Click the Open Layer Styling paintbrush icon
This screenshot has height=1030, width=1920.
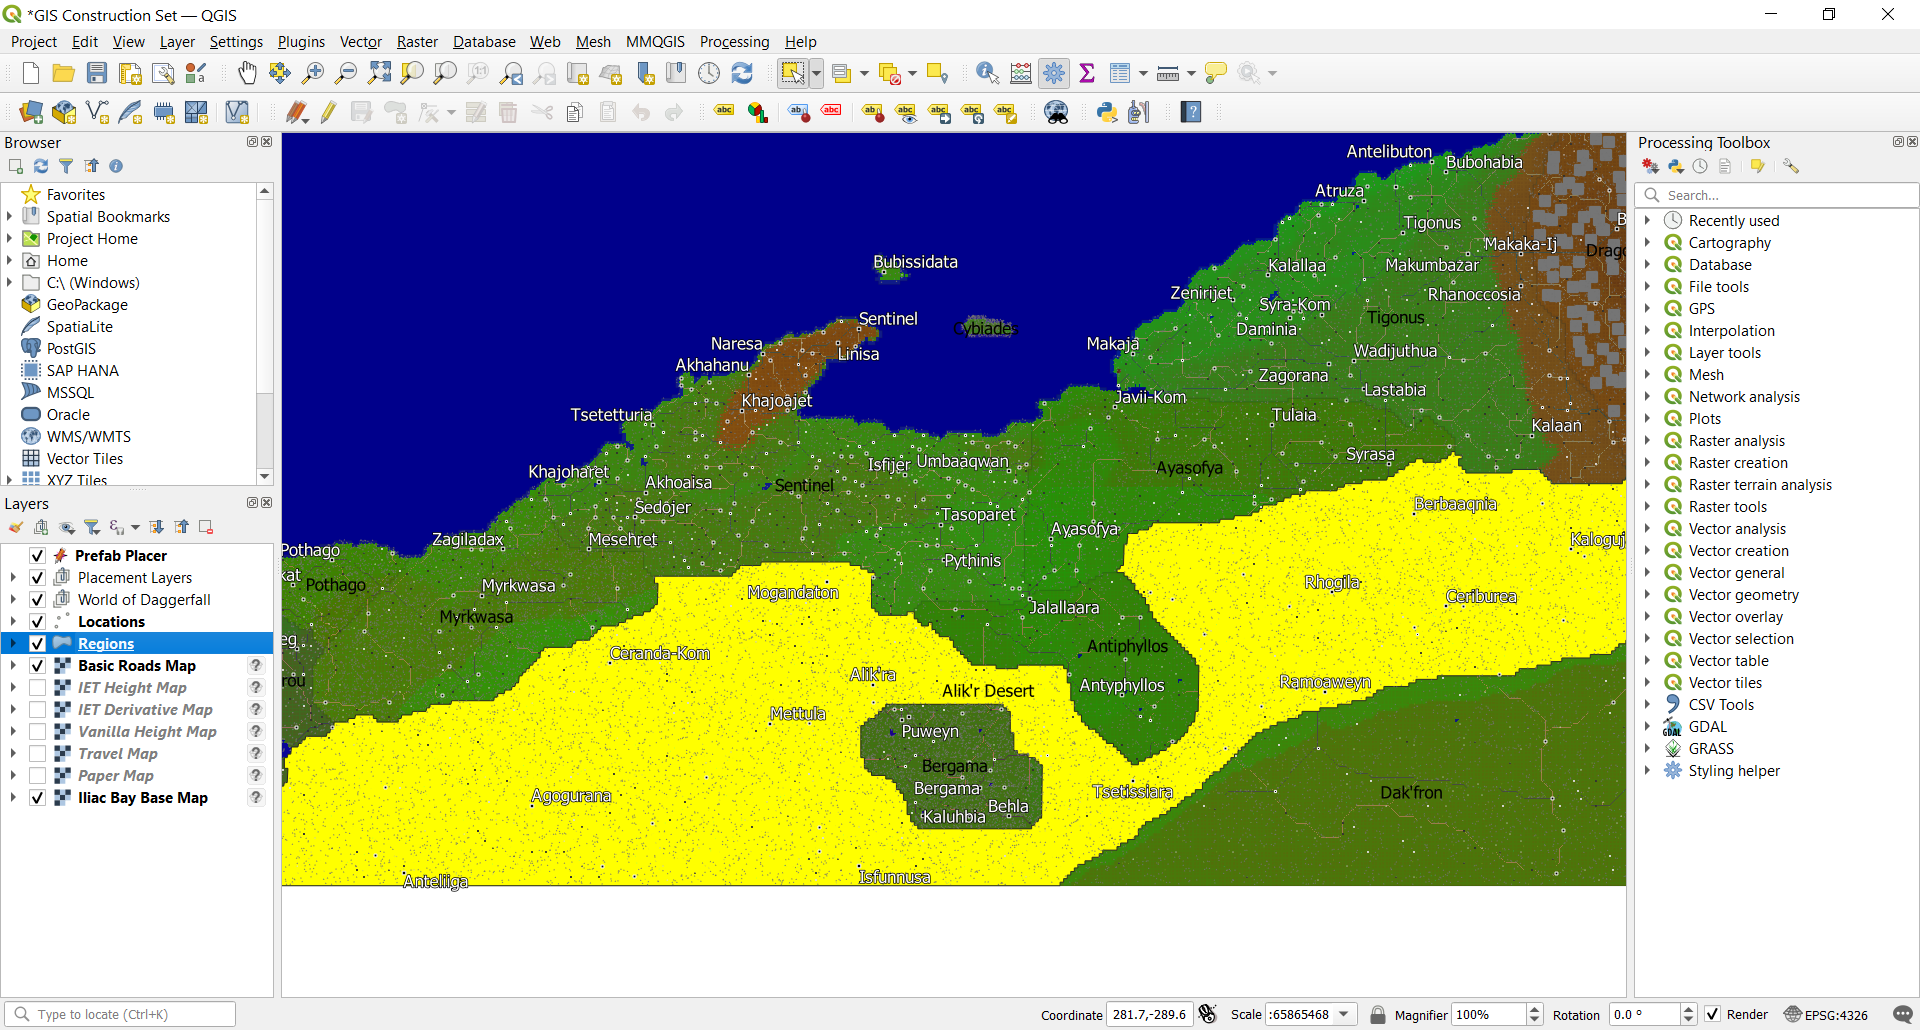coord(16,527)
